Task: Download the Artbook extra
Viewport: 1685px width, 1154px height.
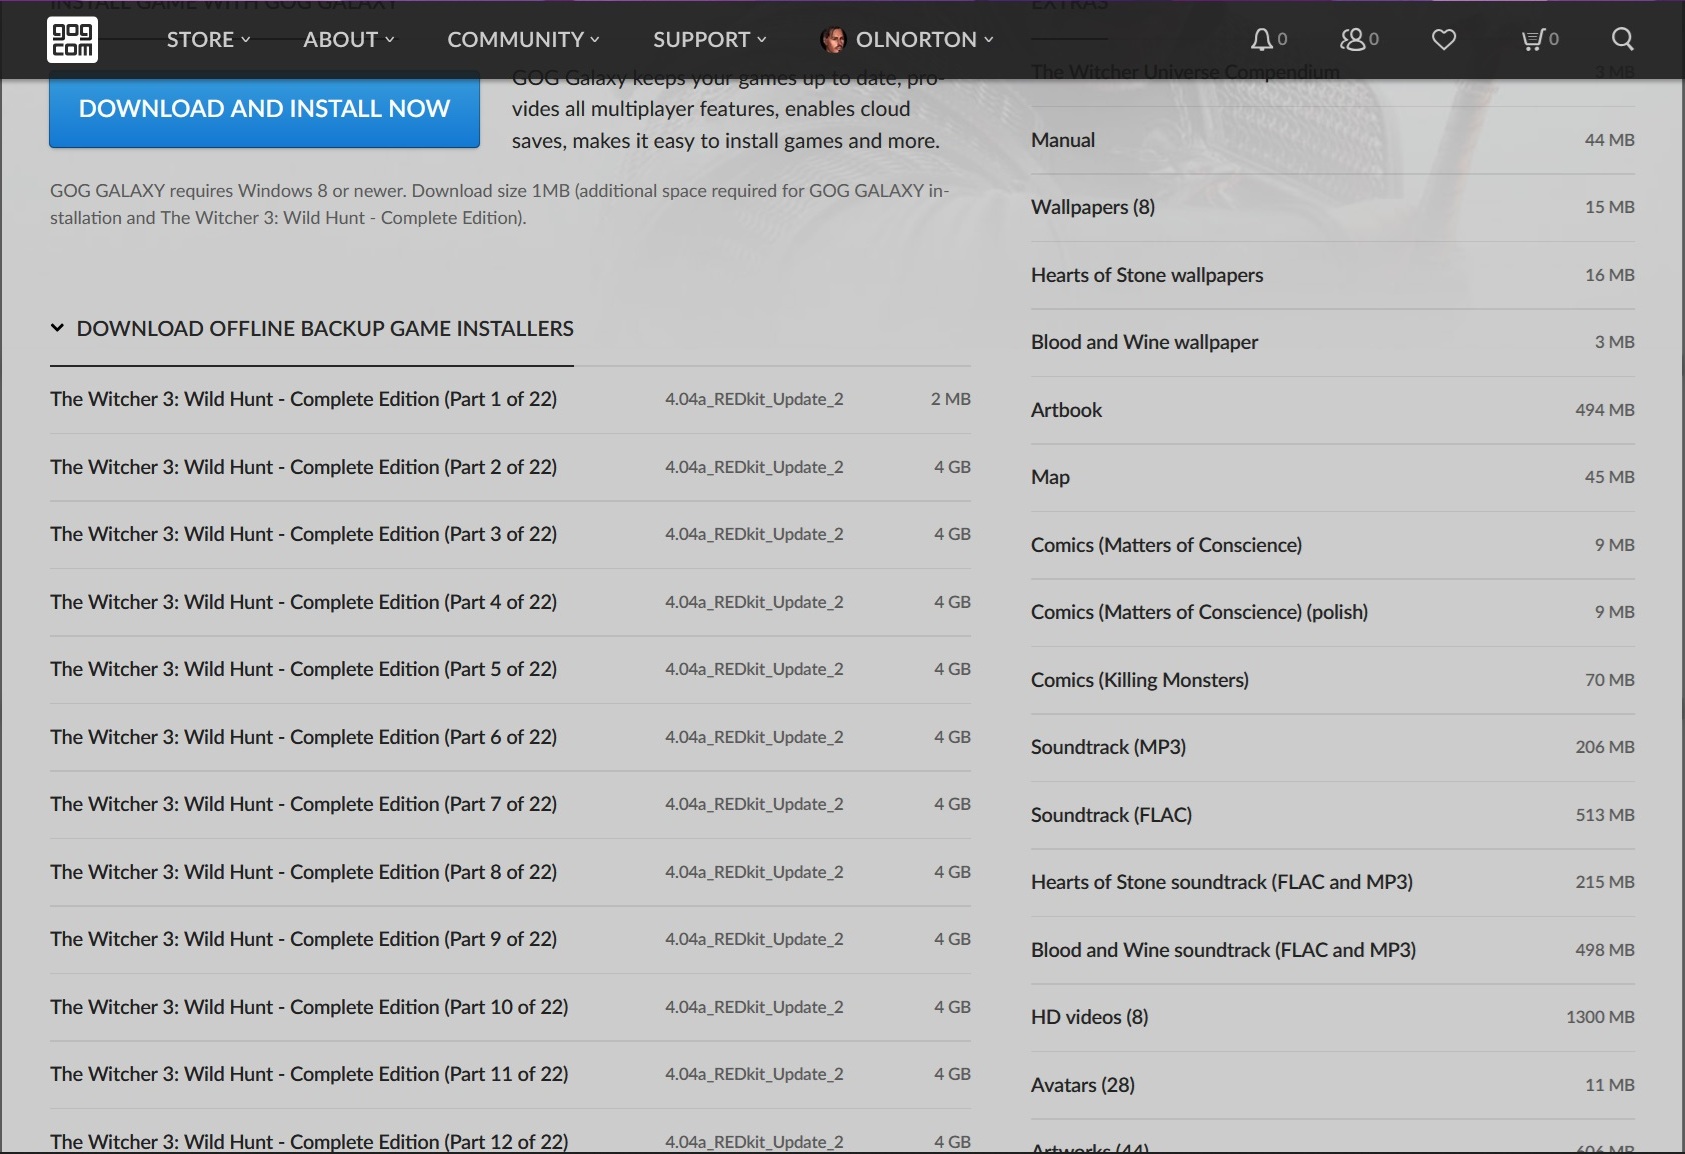Action: pos(1333,410)
